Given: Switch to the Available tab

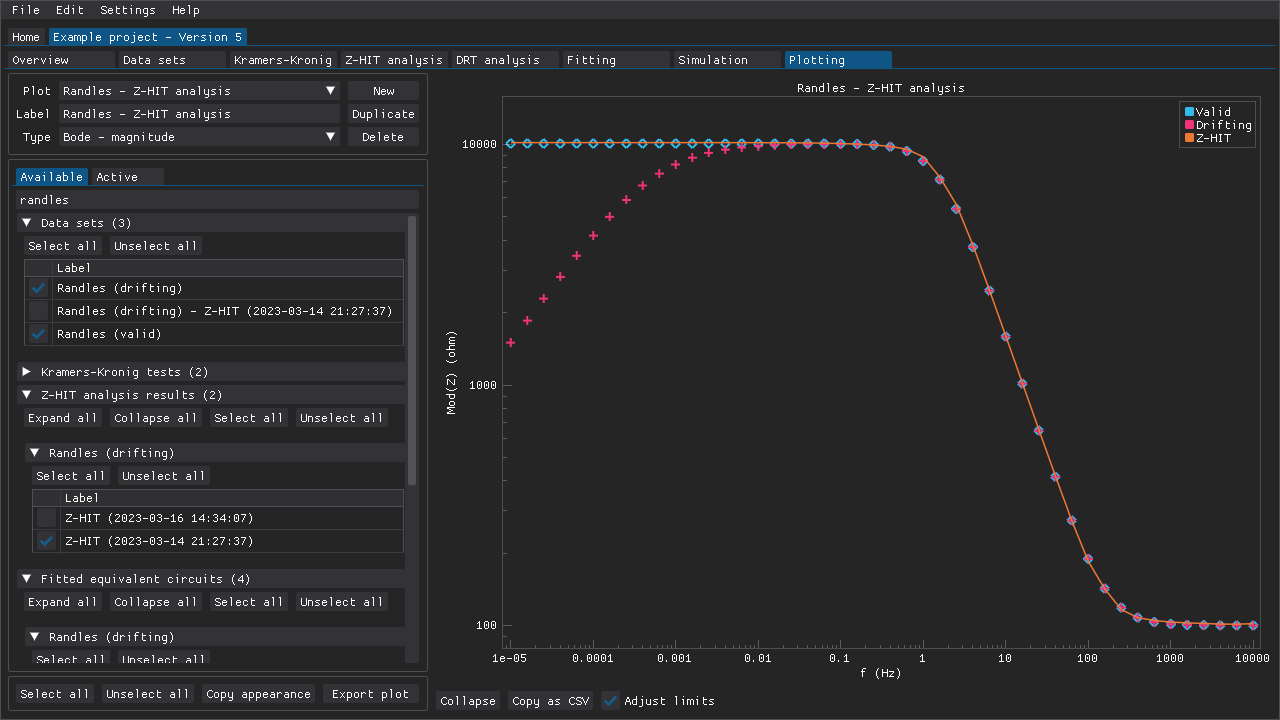Looking at the screenshot, I should pyautogui.click(x=51, y=177).
